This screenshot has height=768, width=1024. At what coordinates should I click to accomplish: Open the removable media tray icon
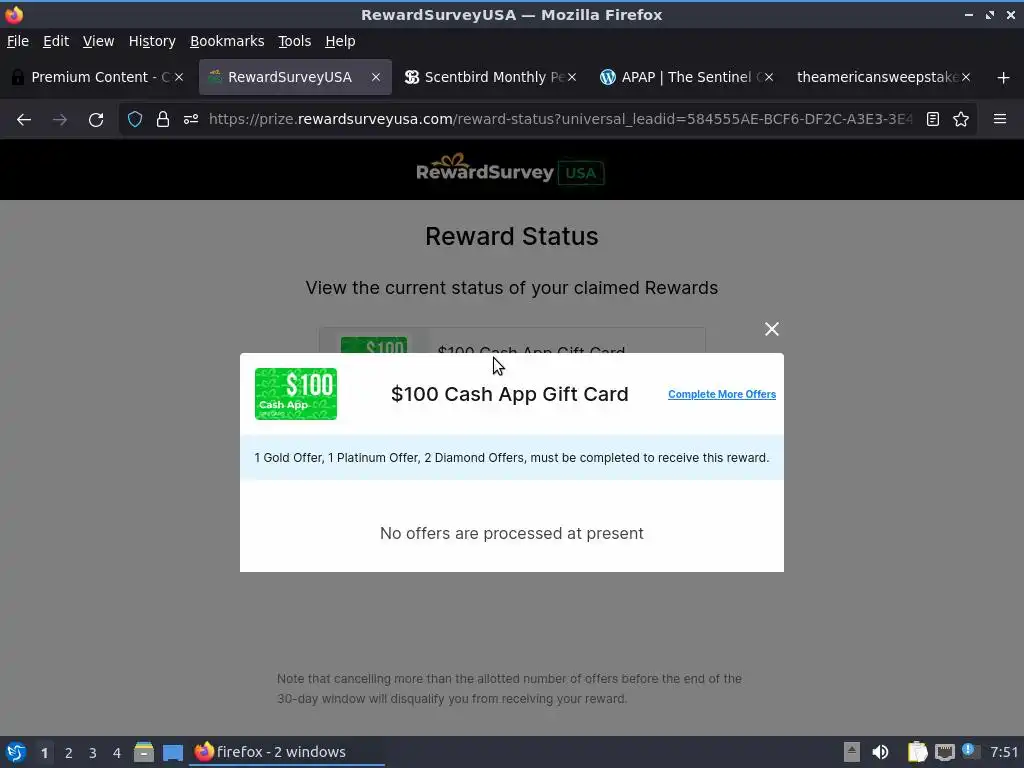(x=852, y=752)
